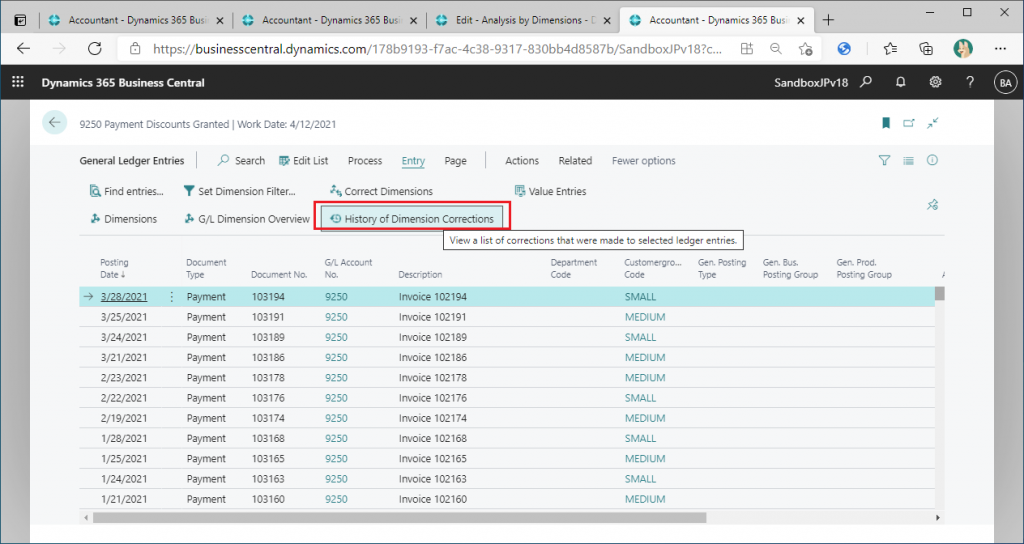Image resolution: width=1024 pixels, height=544 pixels.
Task: Open a new browser tab
Action: pos(828,20)
